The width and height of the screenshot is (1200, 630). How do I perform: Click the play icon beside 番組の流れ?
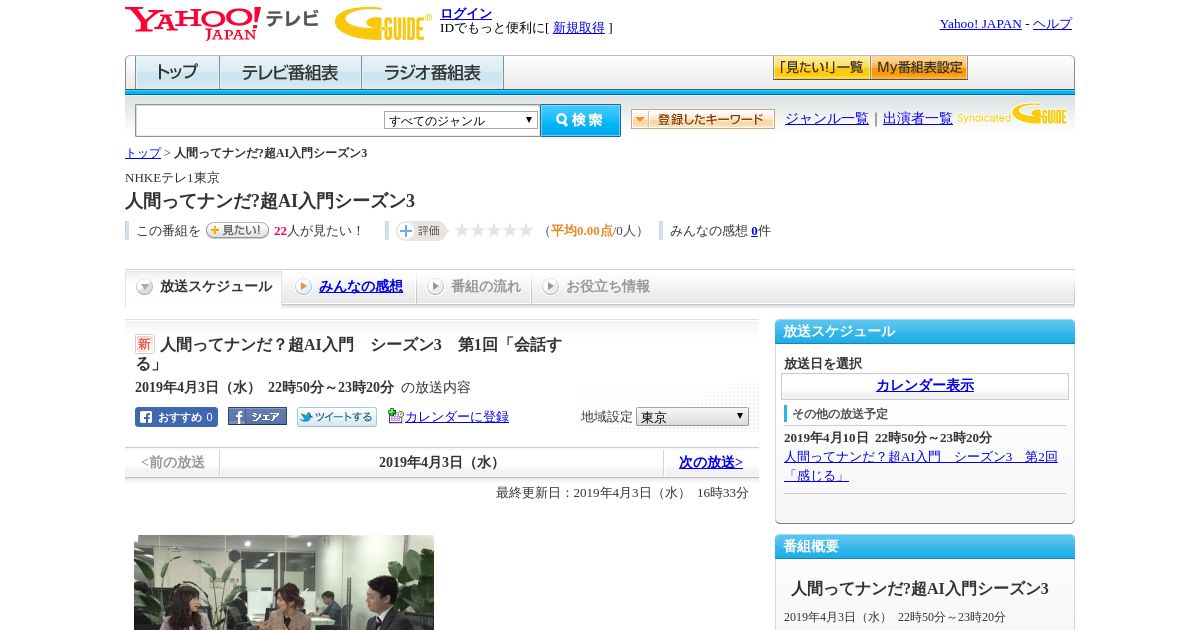[x=435, y=287]
